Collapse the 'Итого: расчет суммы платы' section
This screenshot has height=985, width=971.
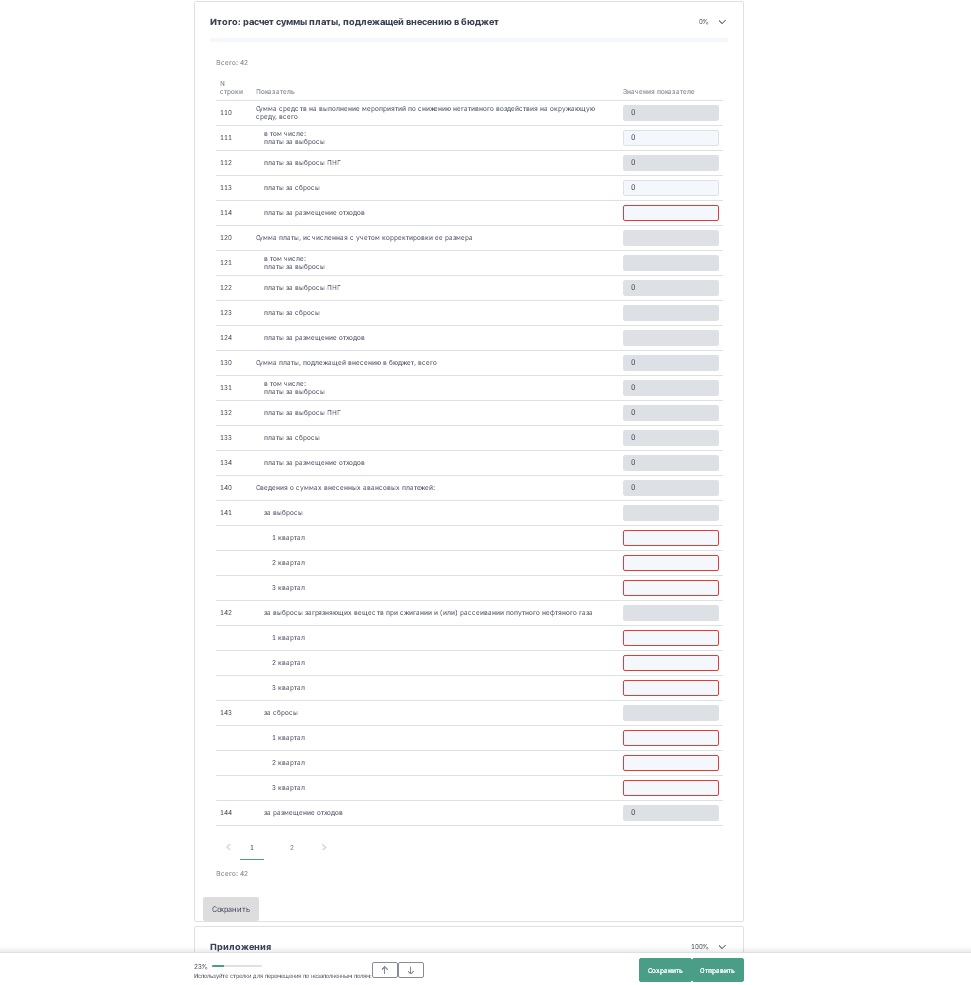tap(722, 22)
